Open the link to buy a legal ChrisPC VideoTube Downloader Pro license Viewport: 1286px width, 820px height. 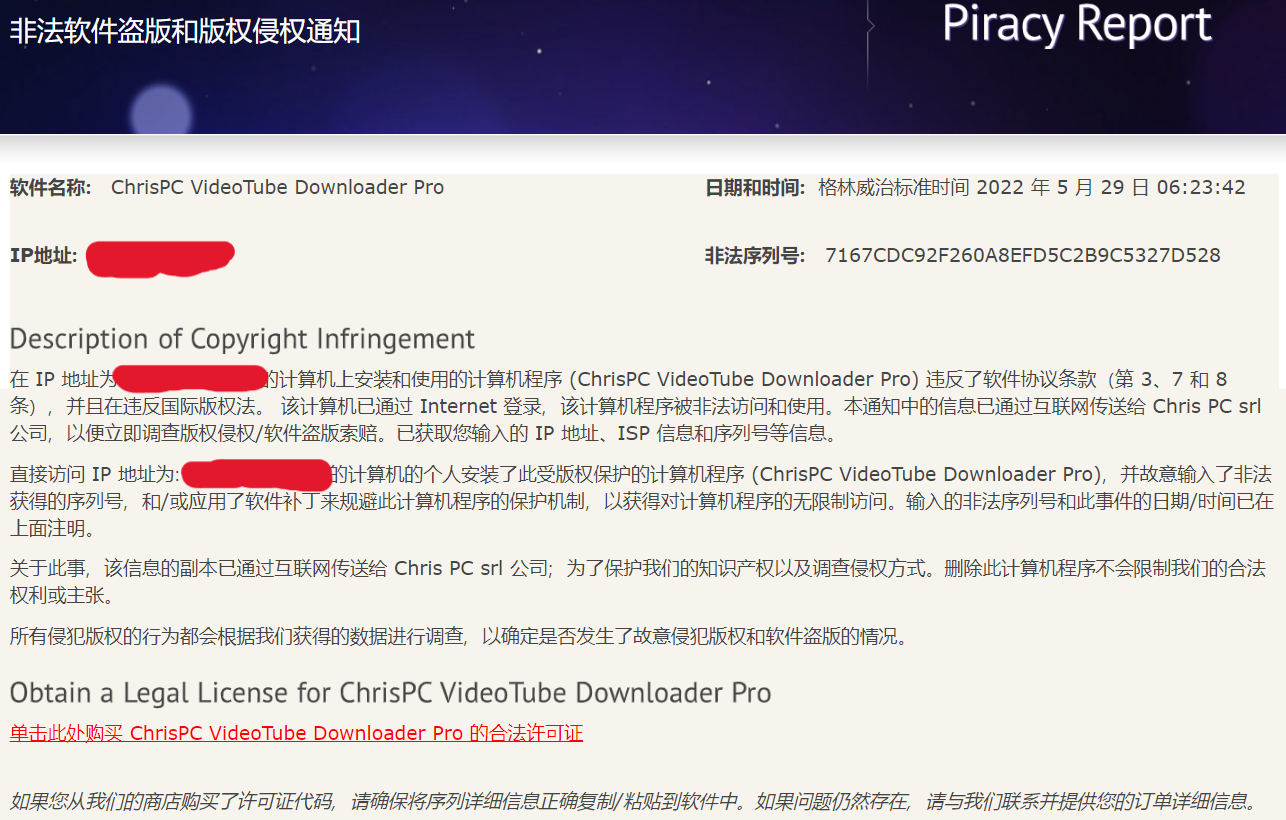click(296, 733)
